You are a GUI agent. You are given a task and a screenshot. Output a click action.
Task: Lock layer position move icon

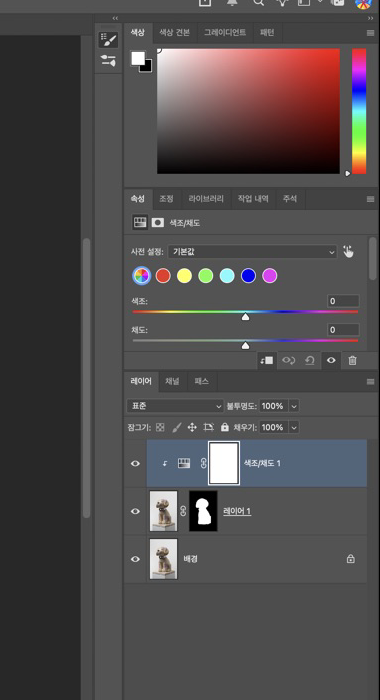192,427
